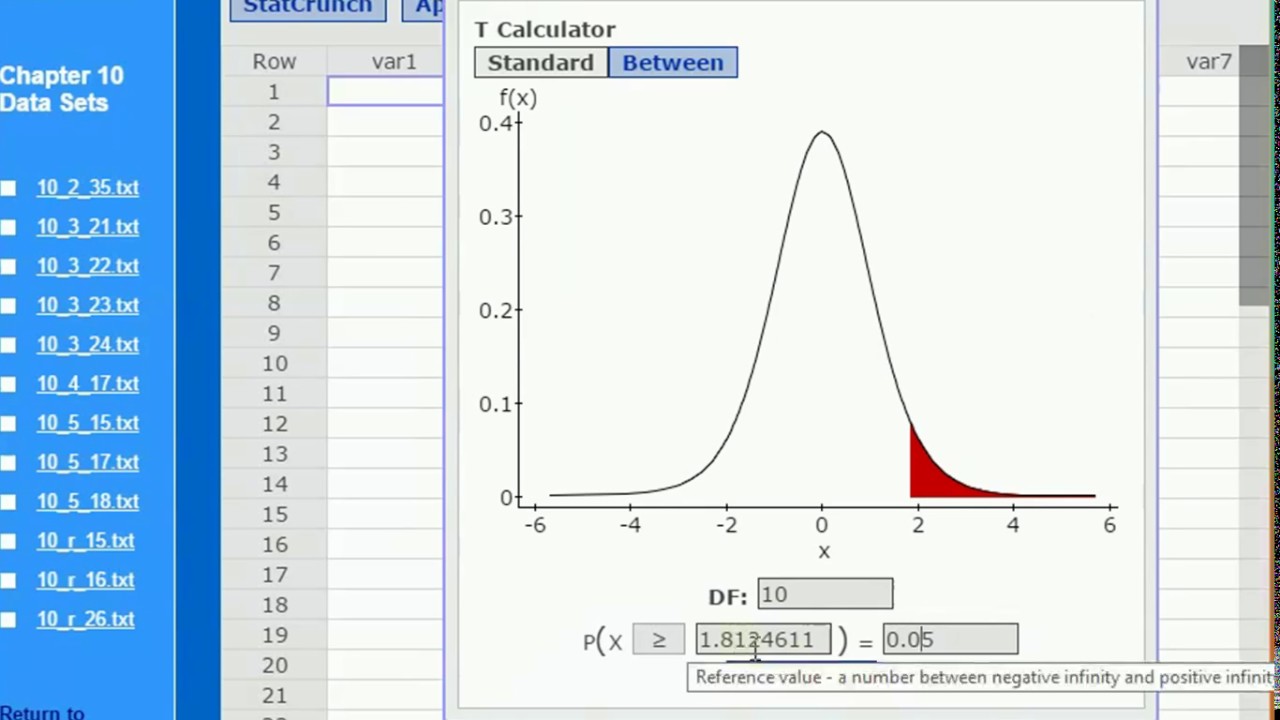Tick the checkbox beside 10_5_18.txt
The image size is (1280, 720).
click(x=8, y=502)
